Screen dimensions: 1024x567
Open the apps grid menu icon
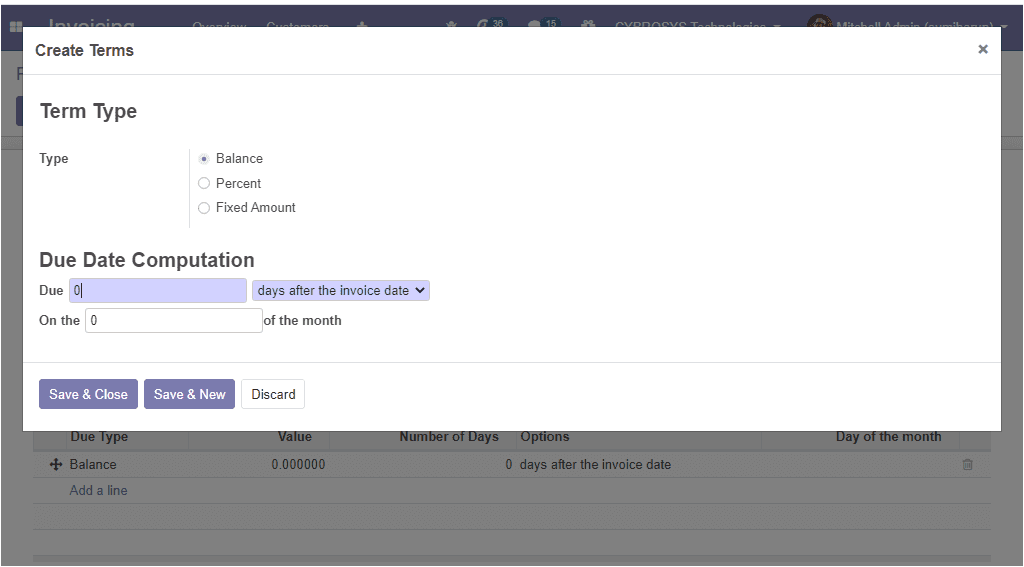(x=16, y=26)
